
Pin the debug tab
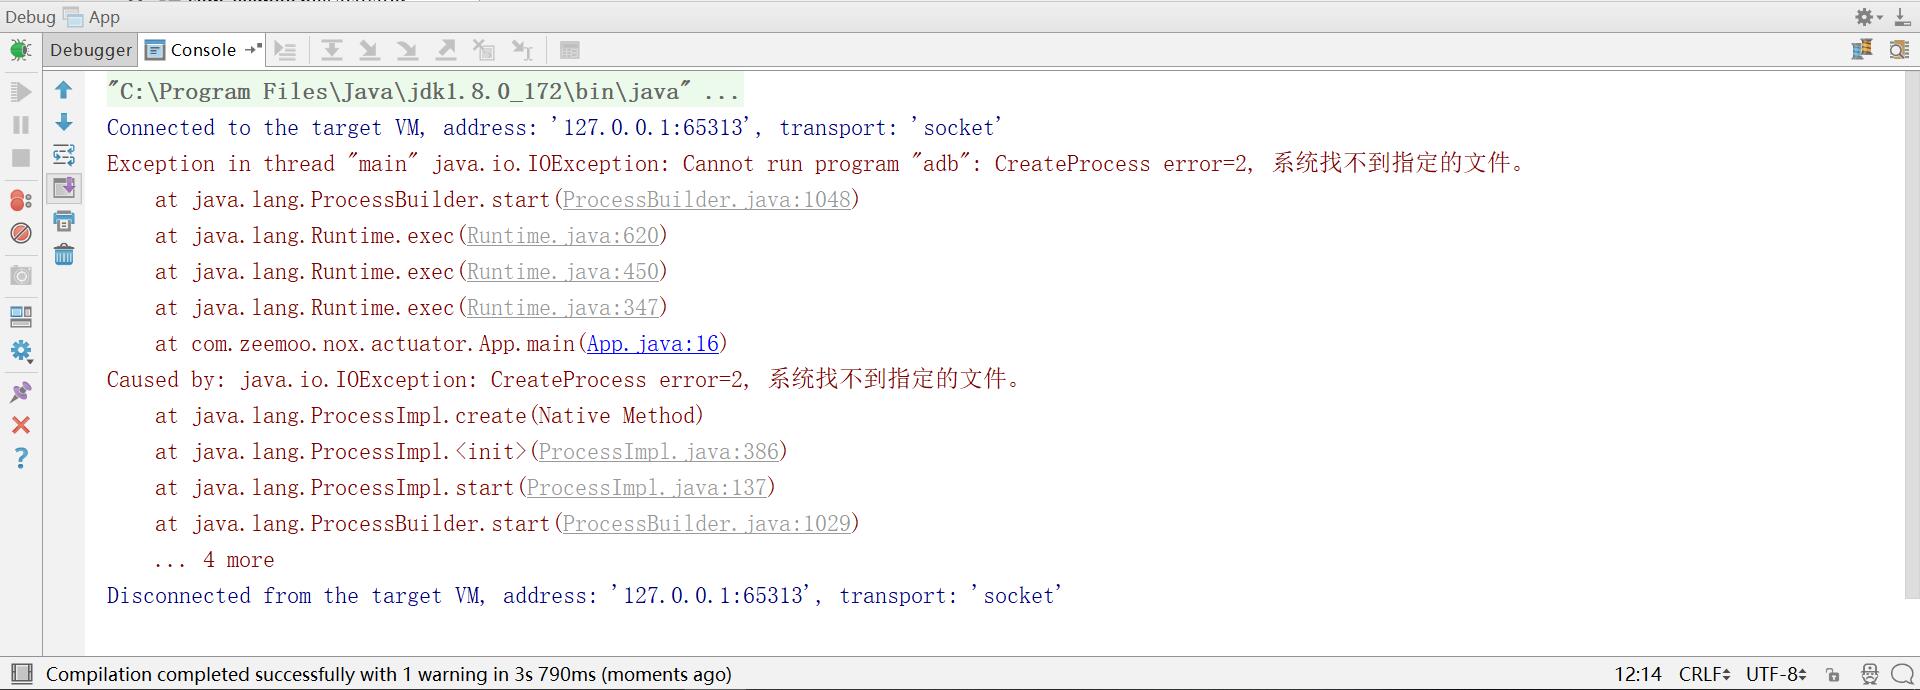pos(20,392)
